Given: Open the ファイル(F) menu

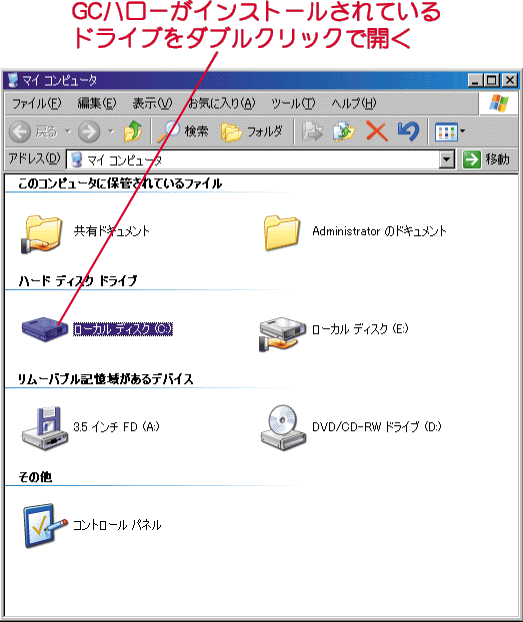Looking at the screenshot, I should point(37,104).
